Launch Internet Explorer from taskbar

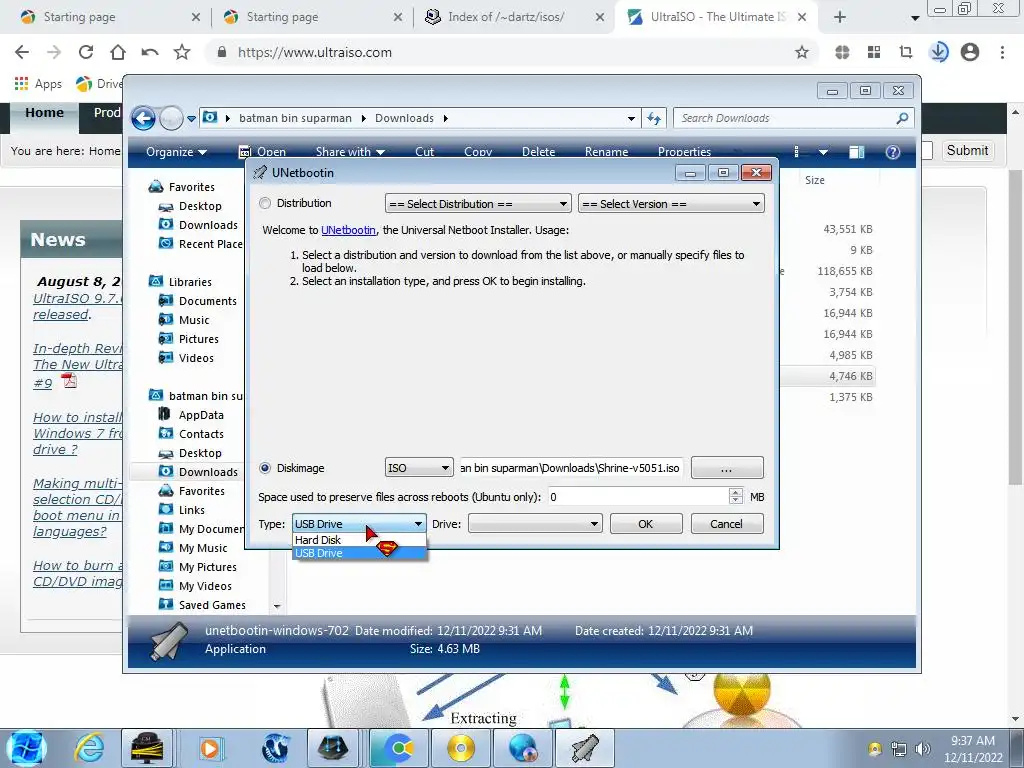(x=89, y=748)
